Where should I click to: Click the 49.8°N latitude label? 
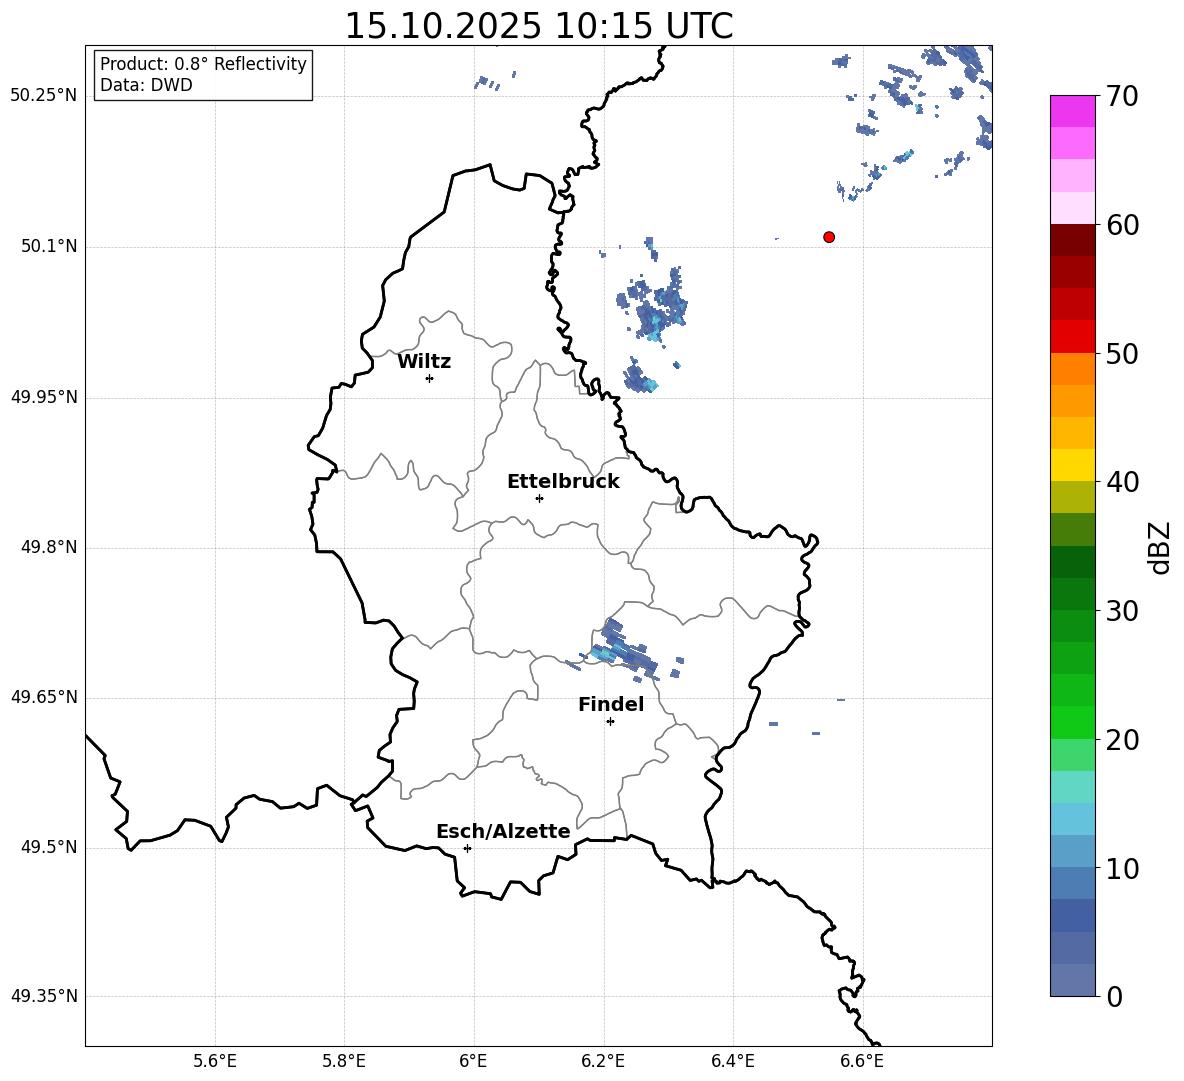pyautogui.click(x=49, y=547)
